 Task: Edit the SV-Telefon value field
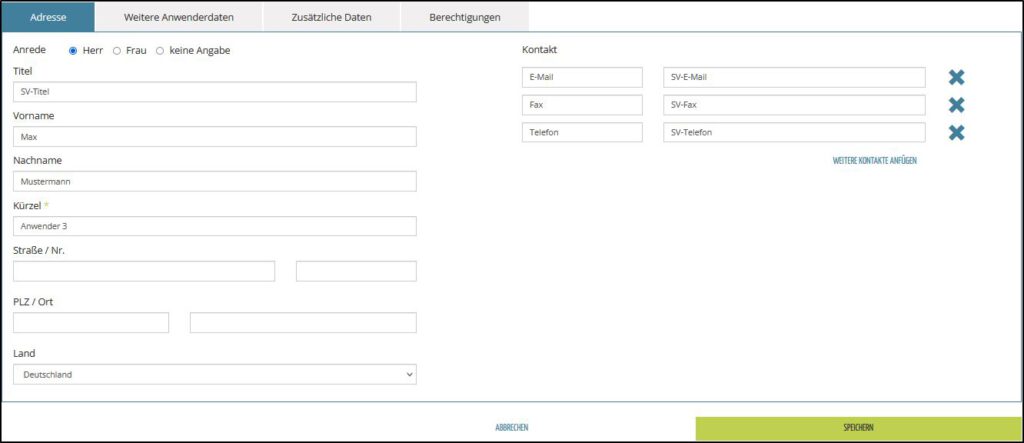(794, 133)
